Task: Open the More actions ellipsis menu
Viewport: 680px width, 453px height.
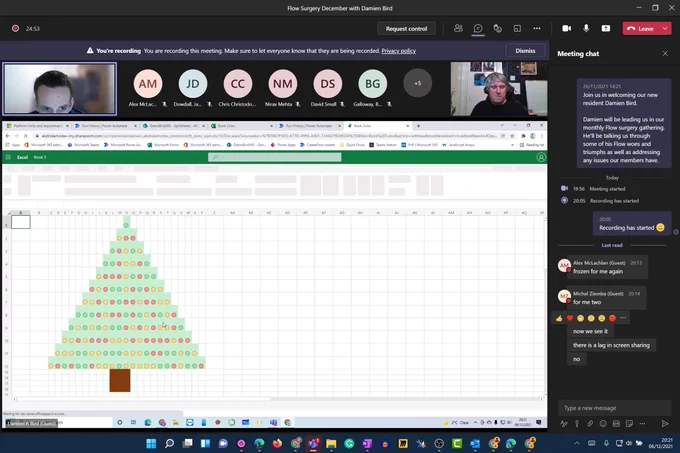Action: 537,29
